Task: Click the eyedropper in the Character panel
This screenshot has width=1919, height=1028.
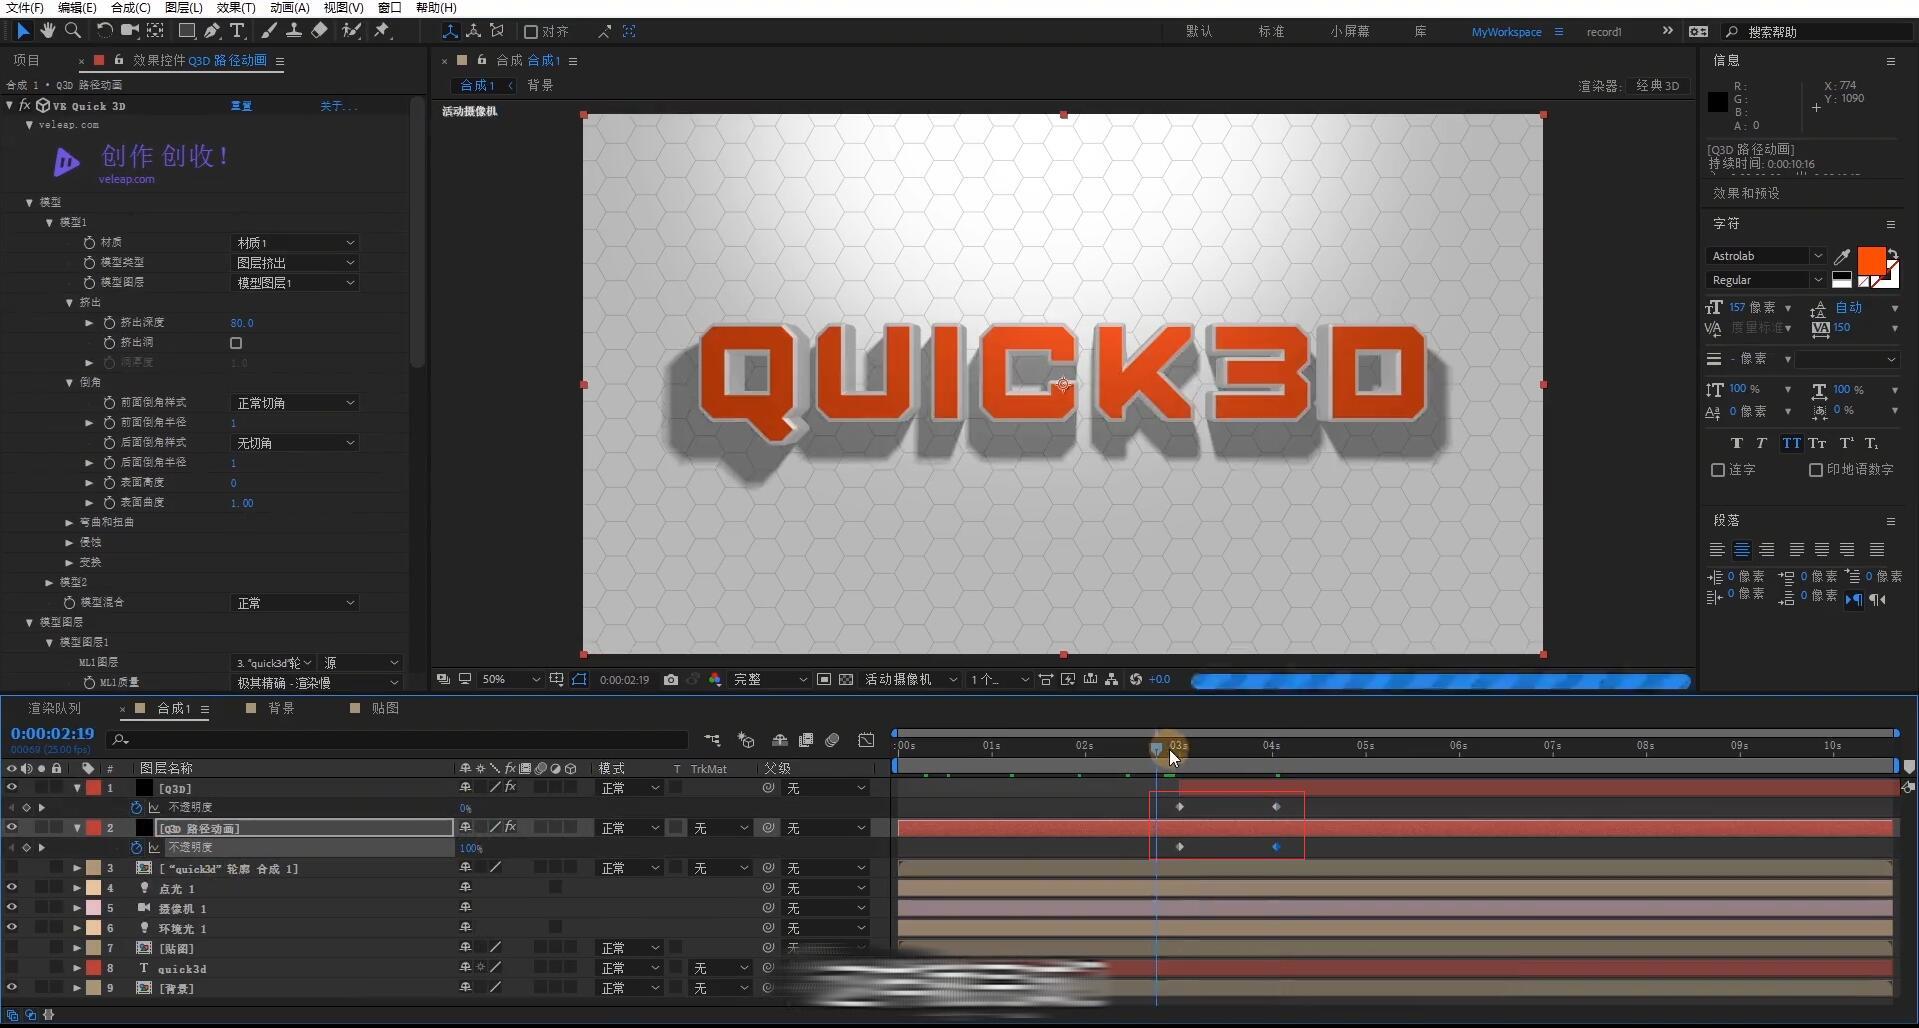Action: tap(1842, 256)
